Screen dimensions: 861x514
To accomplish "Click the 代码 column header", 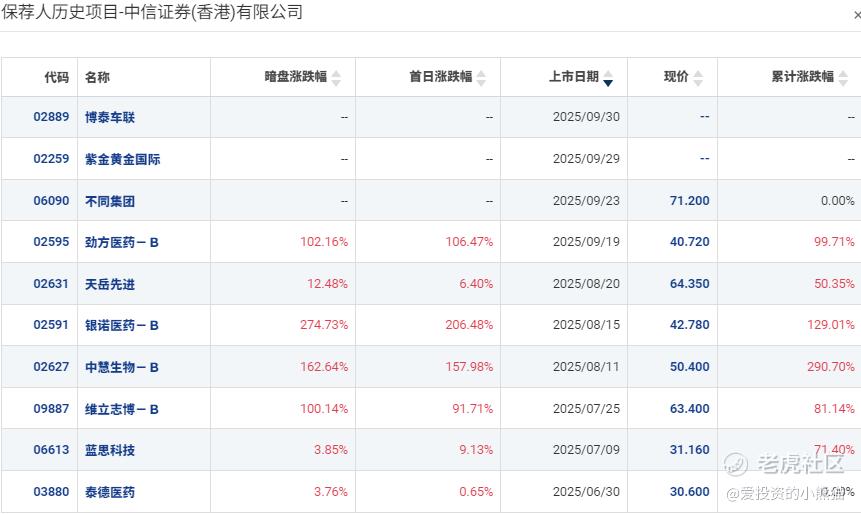I will pos(57,77).
